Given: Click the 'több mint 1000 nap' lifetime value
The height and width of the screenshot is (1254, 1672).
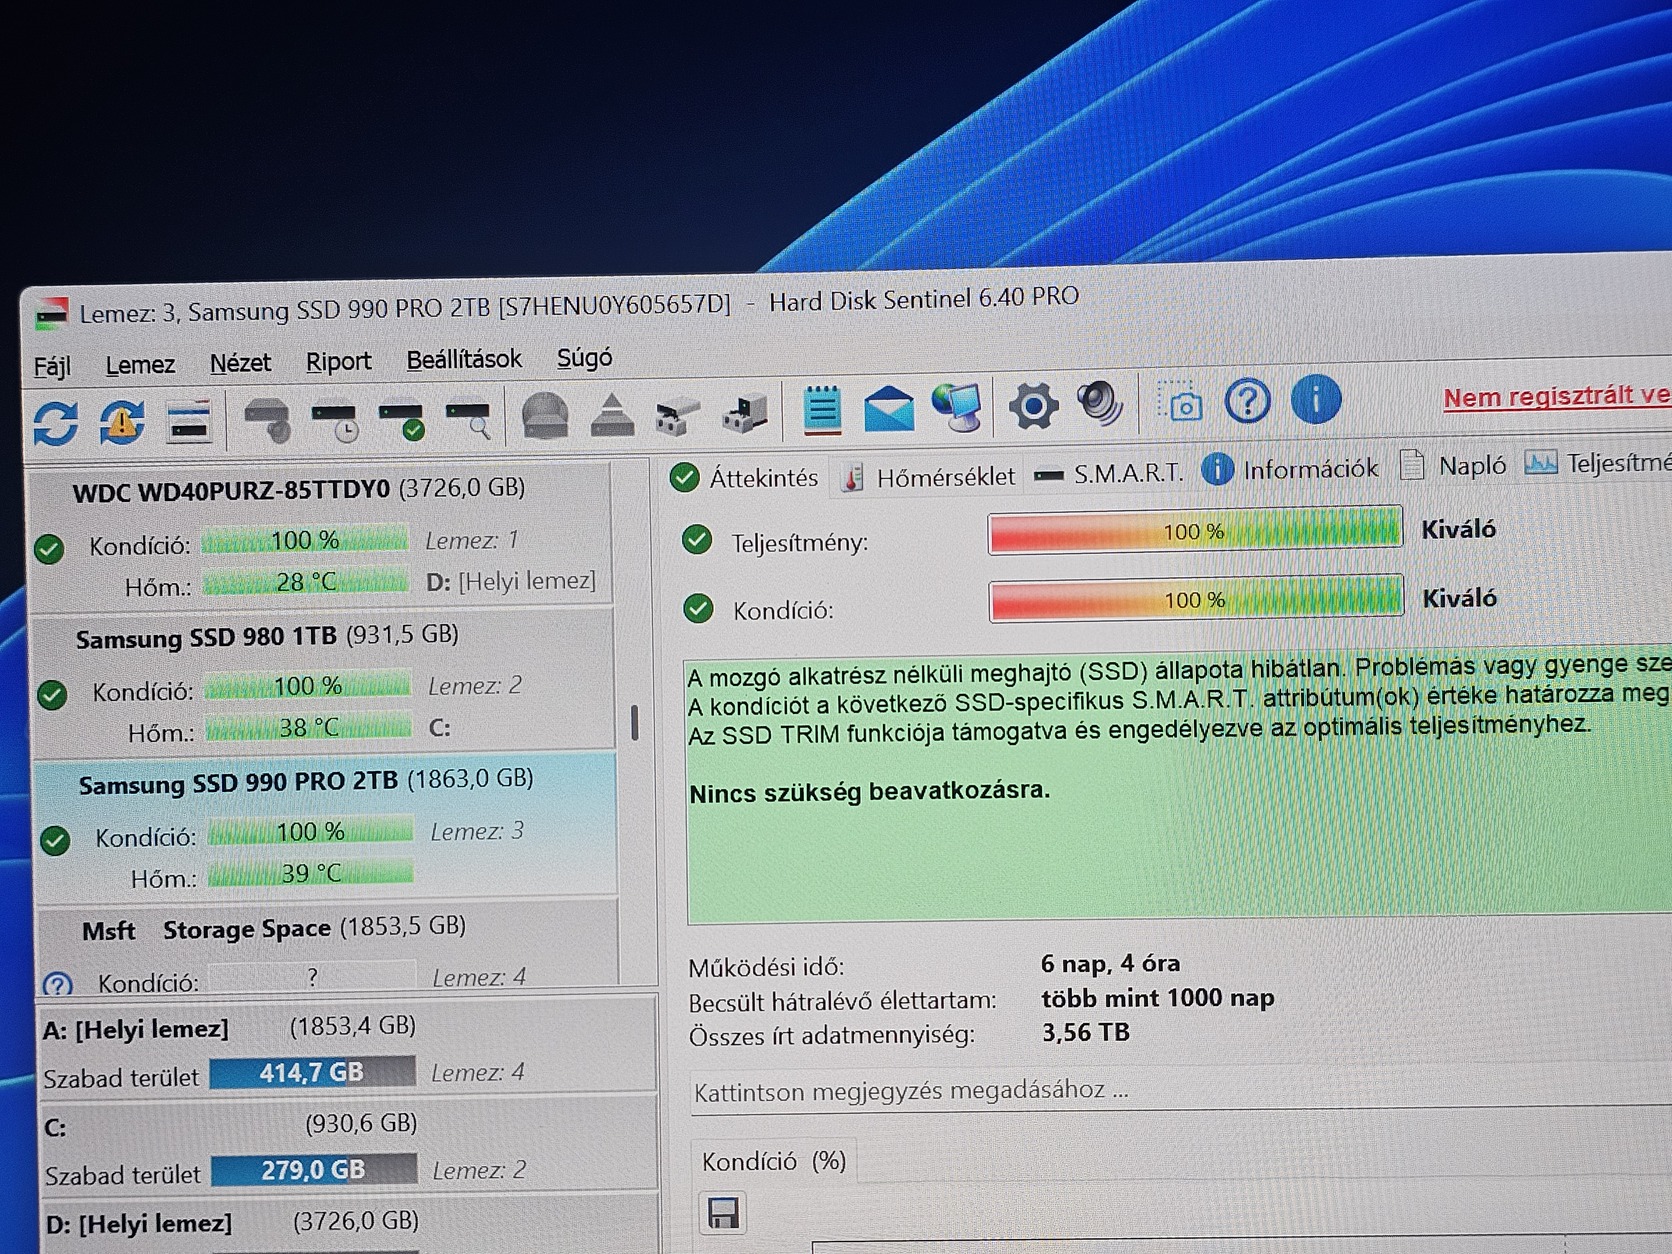Looking at the screenshot, I should click(x=1158, y=998).
